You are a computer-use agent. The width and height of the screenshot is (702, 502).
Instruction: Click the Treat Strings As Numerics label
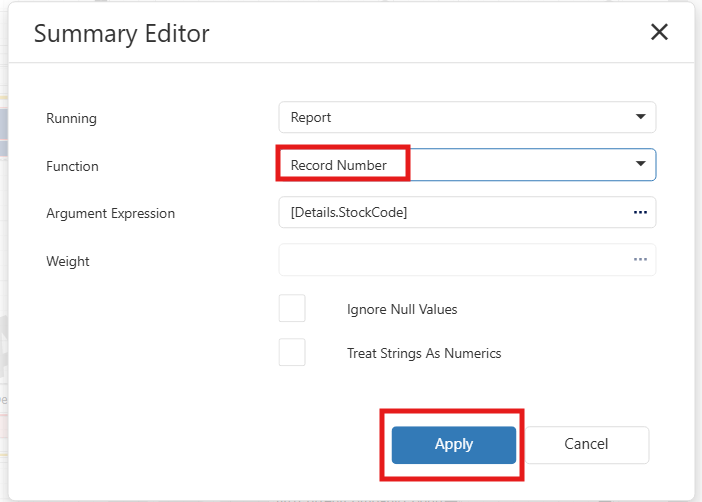[424, 353]
